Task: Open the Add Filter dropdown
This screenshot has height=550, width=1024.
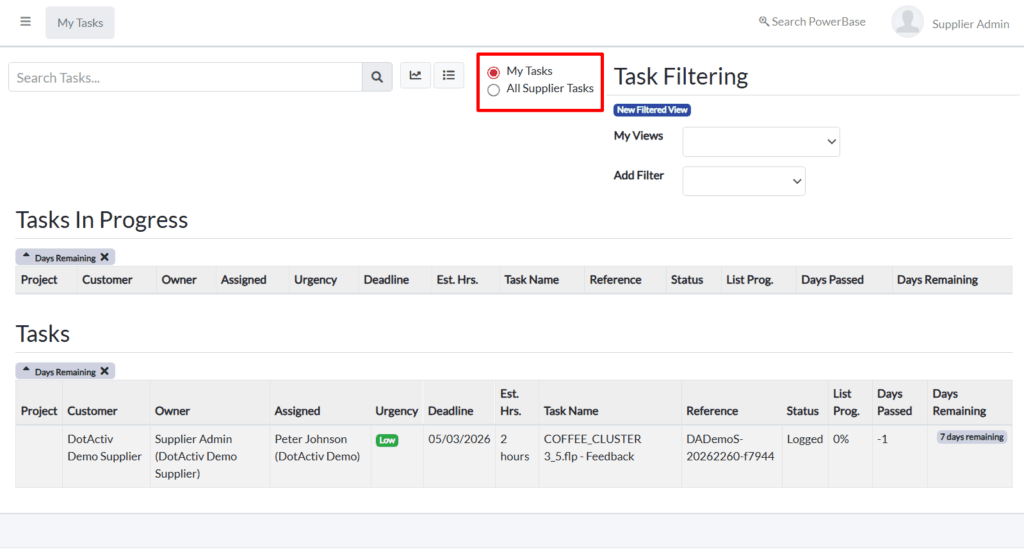Action: [743, 181]
